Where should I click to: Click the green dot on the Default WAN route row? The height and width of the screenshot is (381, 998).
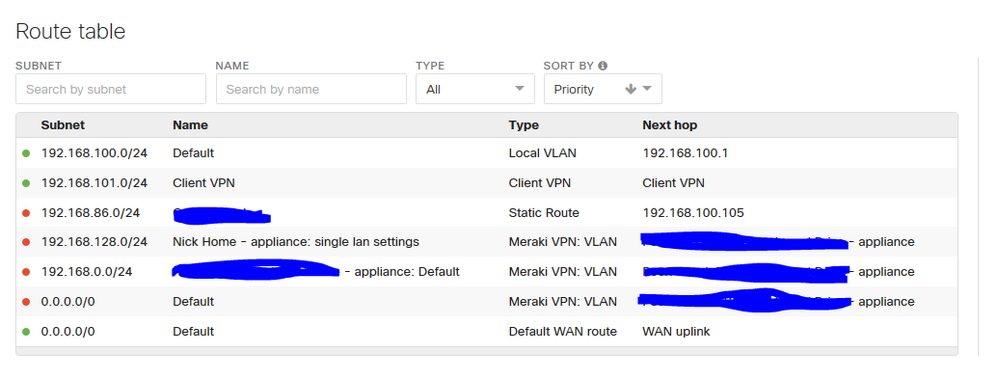pos(26,331)
